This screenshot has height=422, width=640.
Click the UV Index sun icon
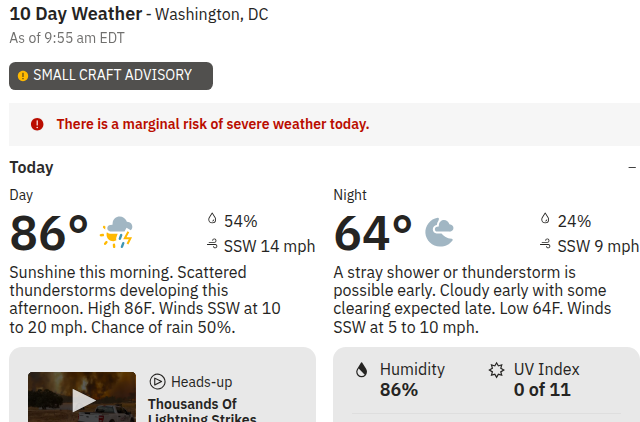[x=496, y=370]
